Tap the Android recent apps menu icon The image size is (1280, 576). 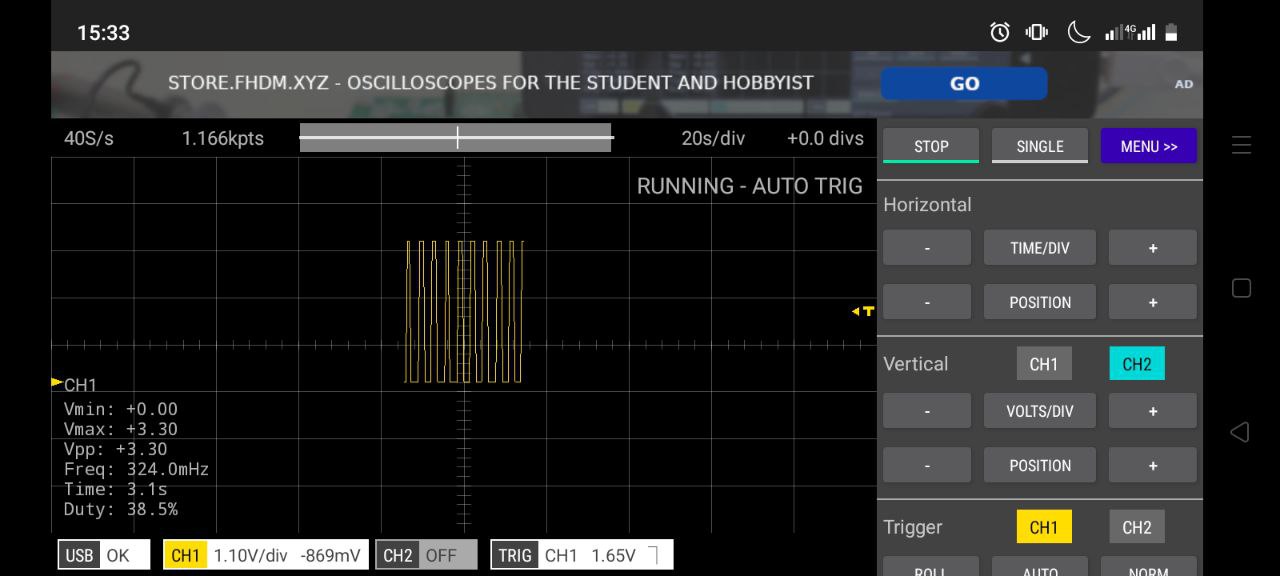pyautogui.click(x=1241, y=146)
